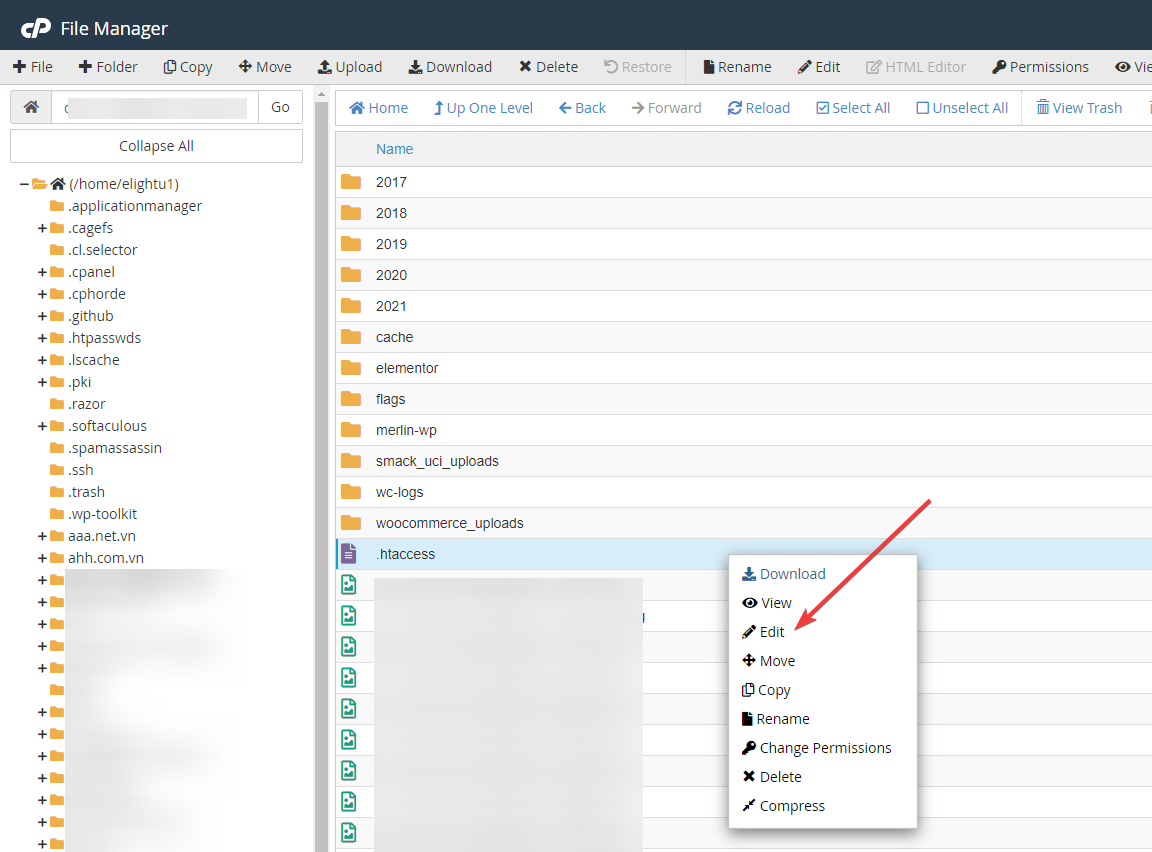Click the Back navigation link
Image resolution: width=1152 pixels, height=852 pixels.
pyautogui.click(x=582, y=108)
